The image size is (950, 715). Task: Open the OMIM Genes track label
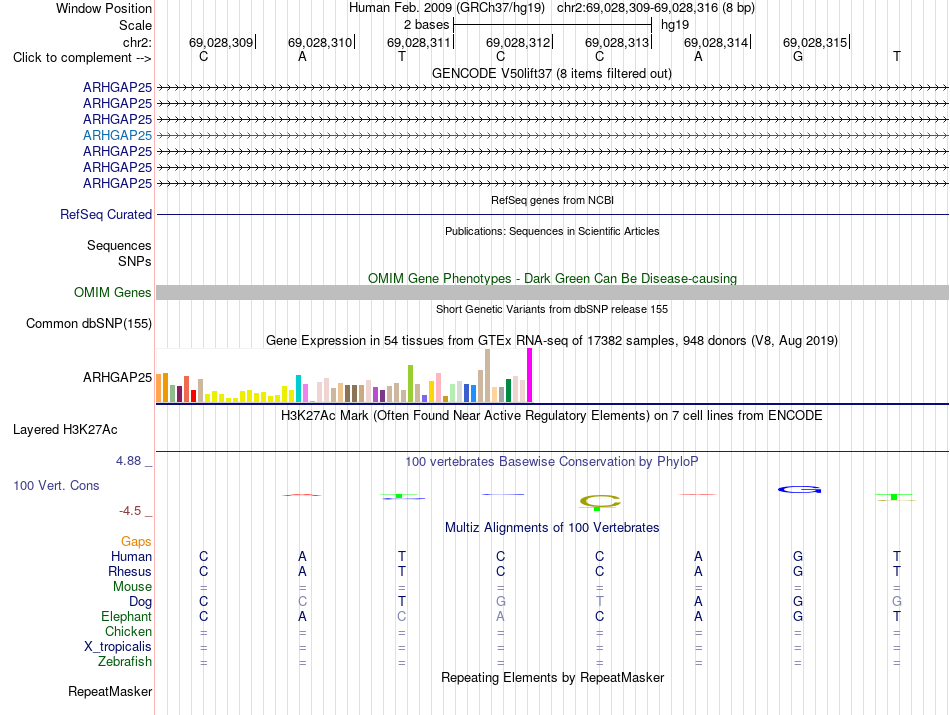[x=112, y=293]
